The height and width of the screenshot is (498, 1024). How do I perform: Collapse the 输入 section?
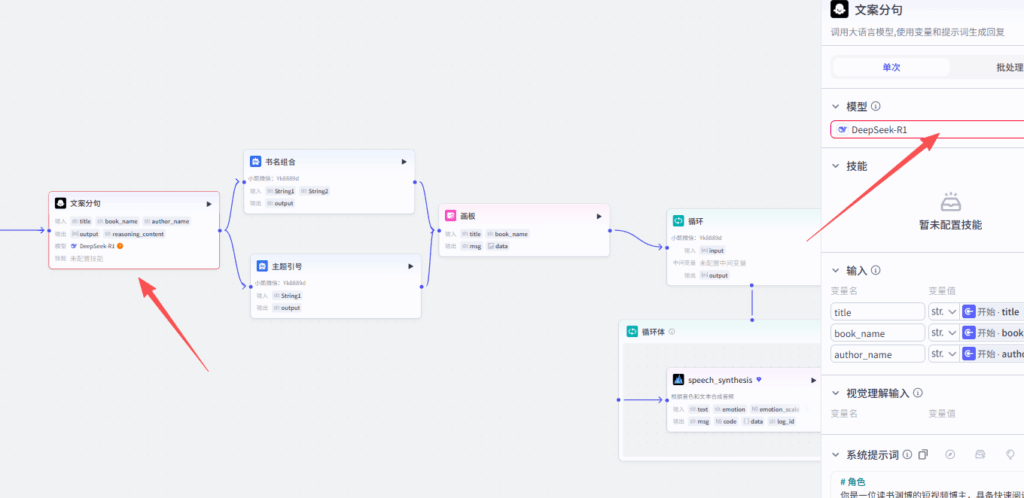click(836, 270)
